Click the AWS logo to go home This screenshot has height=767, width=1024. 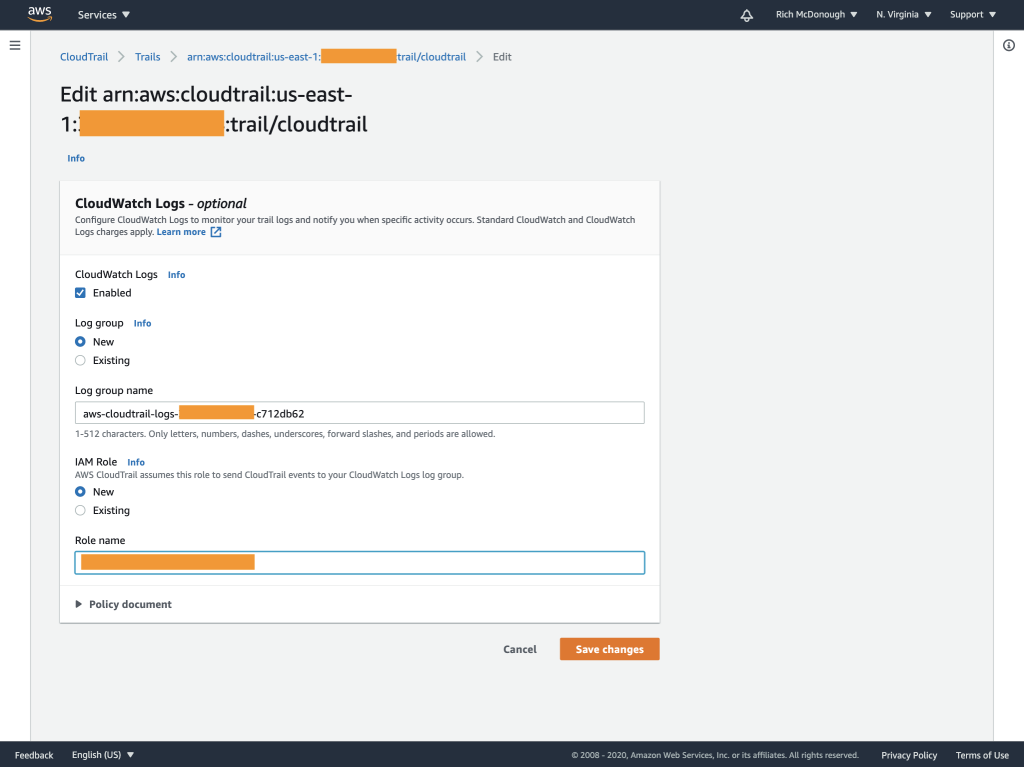coord(39,14)
